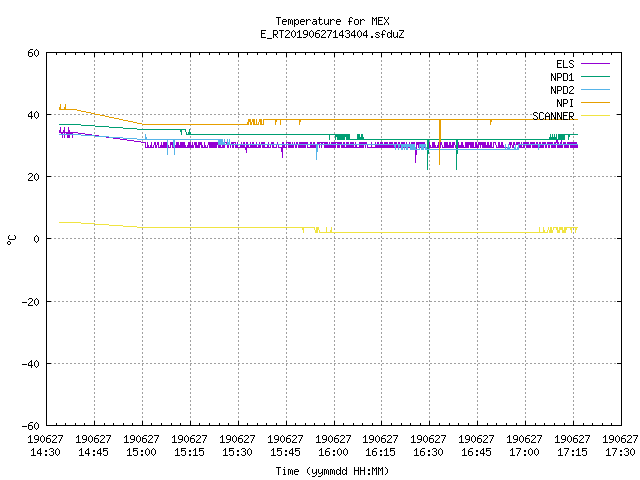Click the y-axis label 60
The height and width of the screenshot is (480, 640).
point(33,53)
